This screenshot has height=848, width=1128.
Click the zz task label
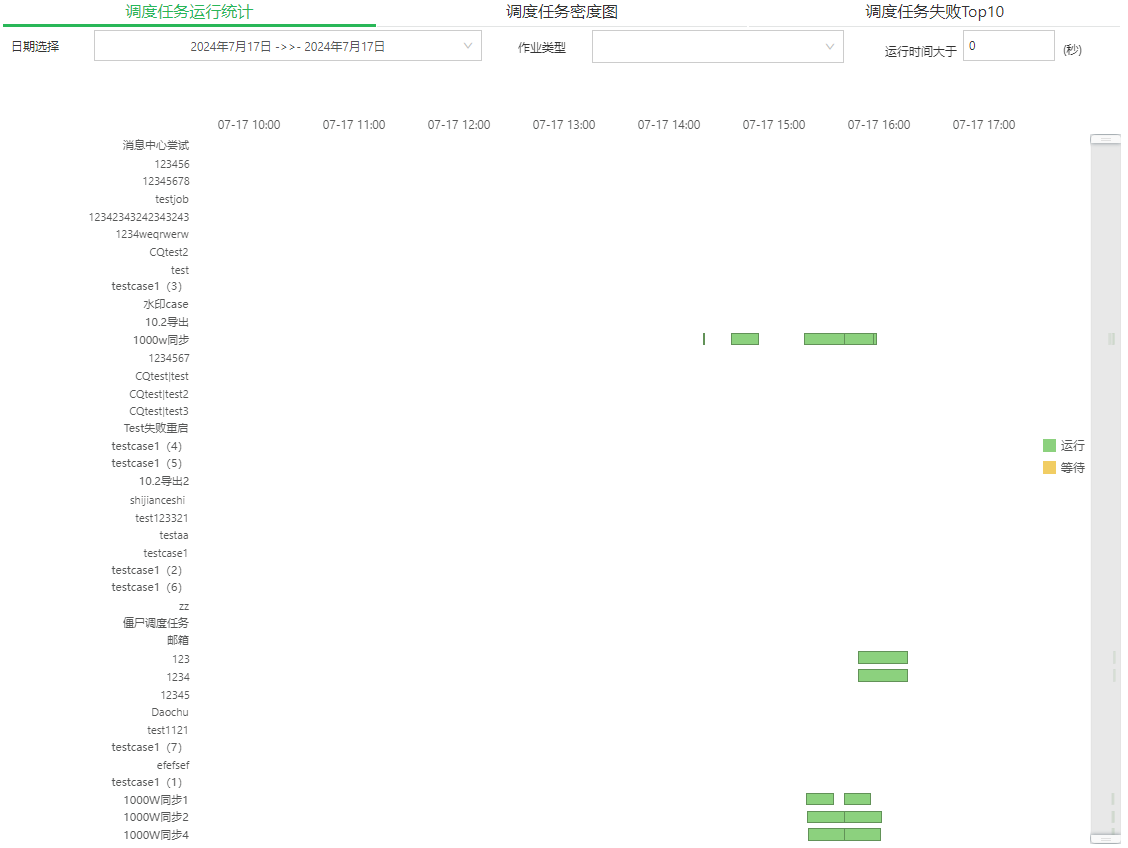point(184,606)
